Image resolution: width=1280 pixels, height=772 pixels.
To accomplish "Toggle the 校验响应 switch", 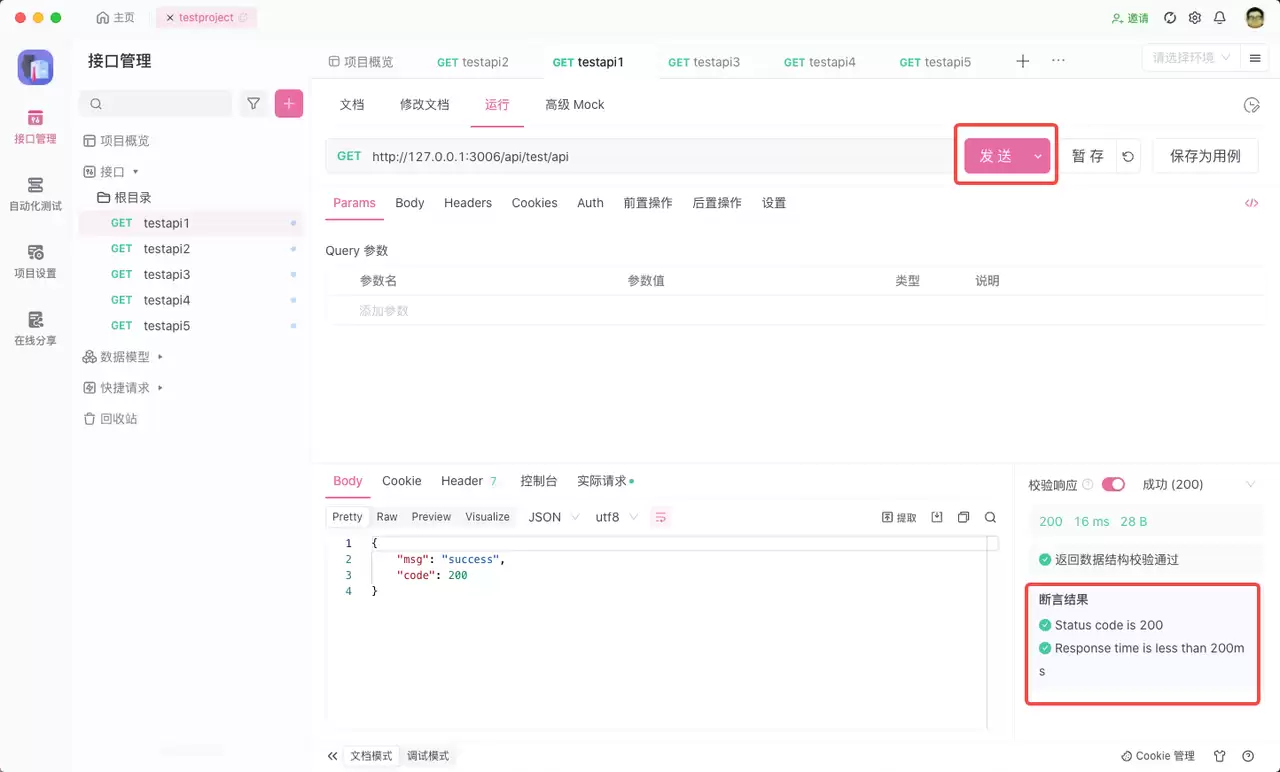I will (x=1113, y=484).
